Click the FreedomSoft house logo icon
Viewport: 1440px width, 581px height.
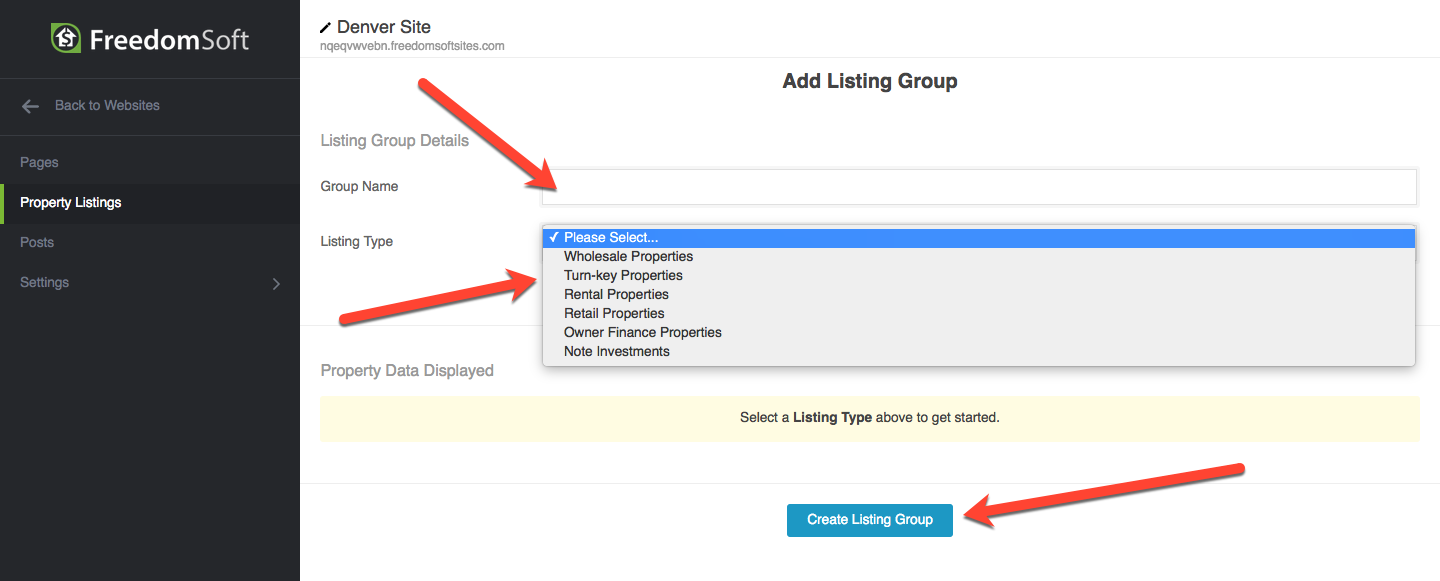(66, 39)
